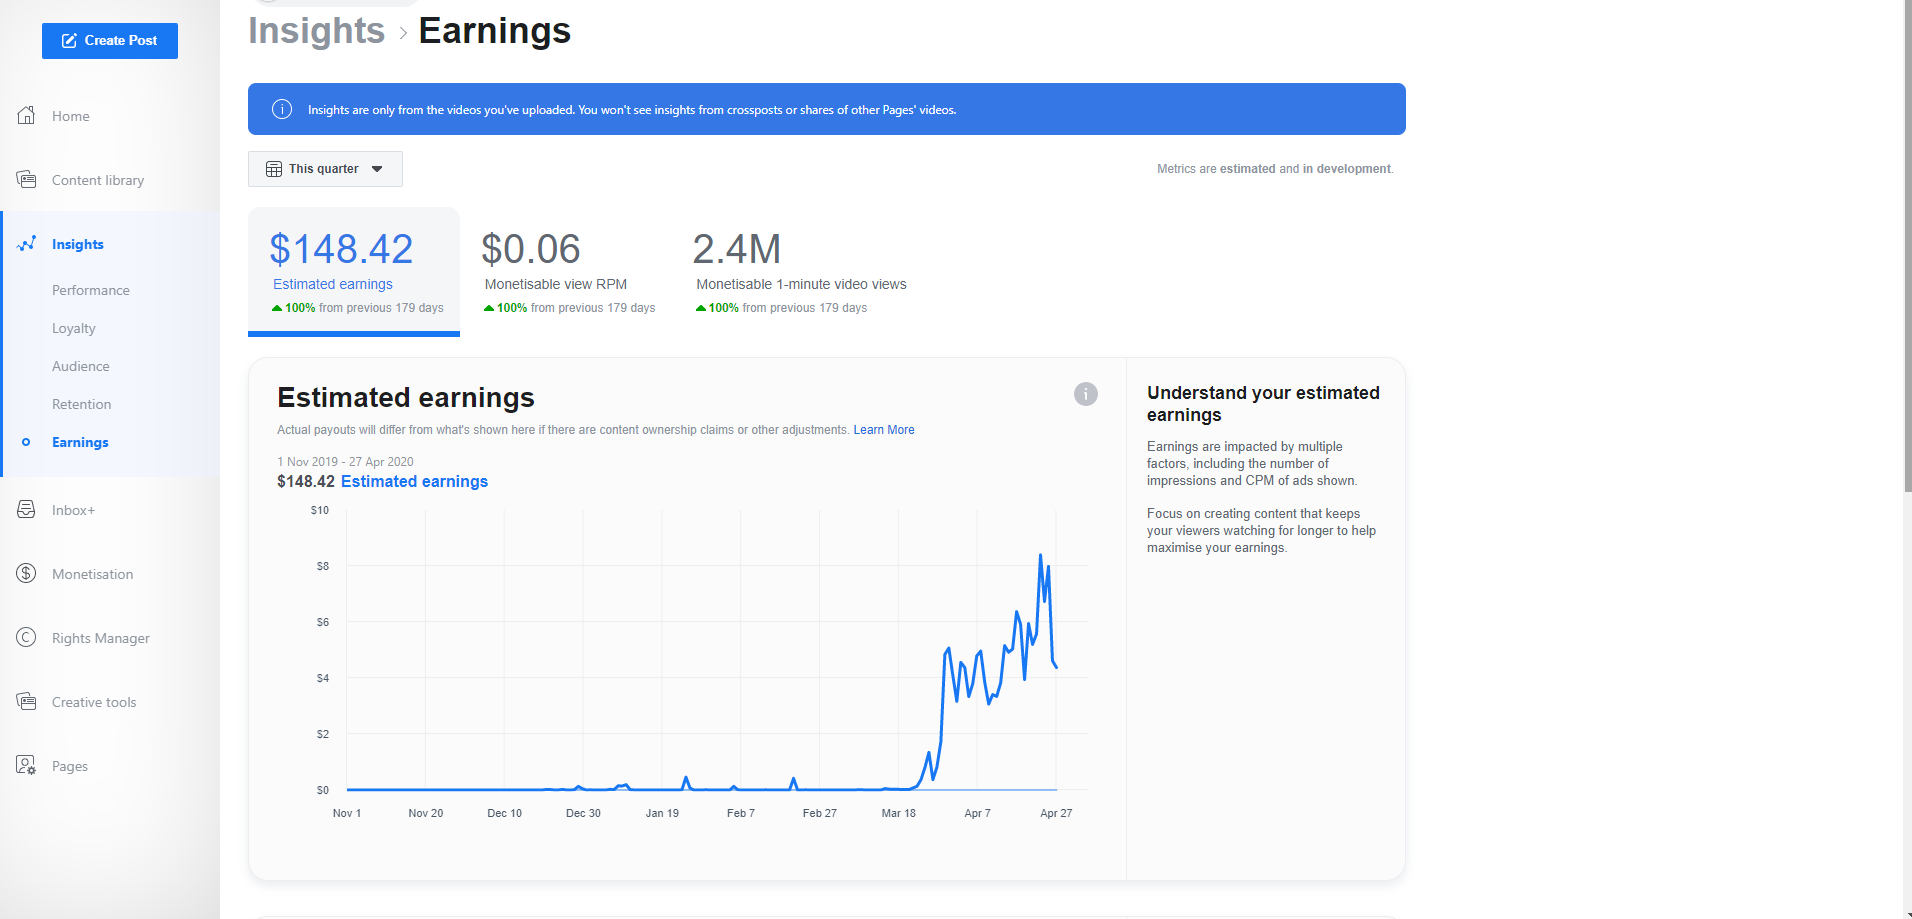The height and width of the screenshot is (919, 1912).
Task: Select the $148.42 Estimated earnings metric tab
Action: (354, 271)
